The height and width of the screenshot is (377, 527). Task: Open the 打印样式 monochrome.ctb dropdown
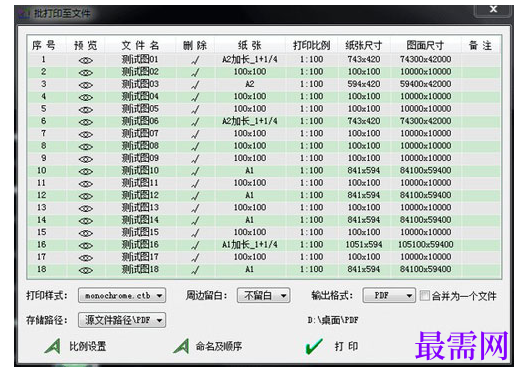click(x=122, y=296)
